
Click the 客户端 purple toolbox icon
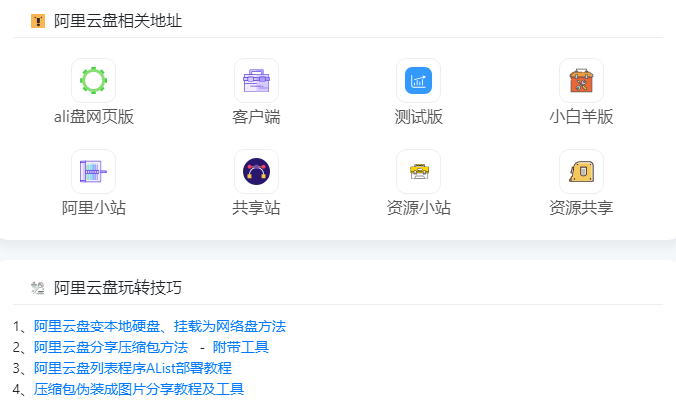pos(257,81)
